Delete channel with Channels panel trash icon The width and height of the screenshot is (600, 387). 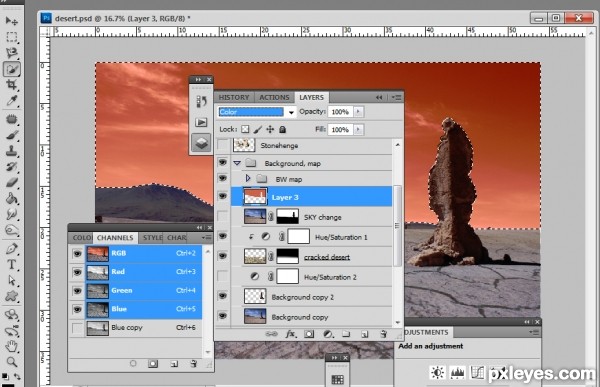(x=193, y=363)
